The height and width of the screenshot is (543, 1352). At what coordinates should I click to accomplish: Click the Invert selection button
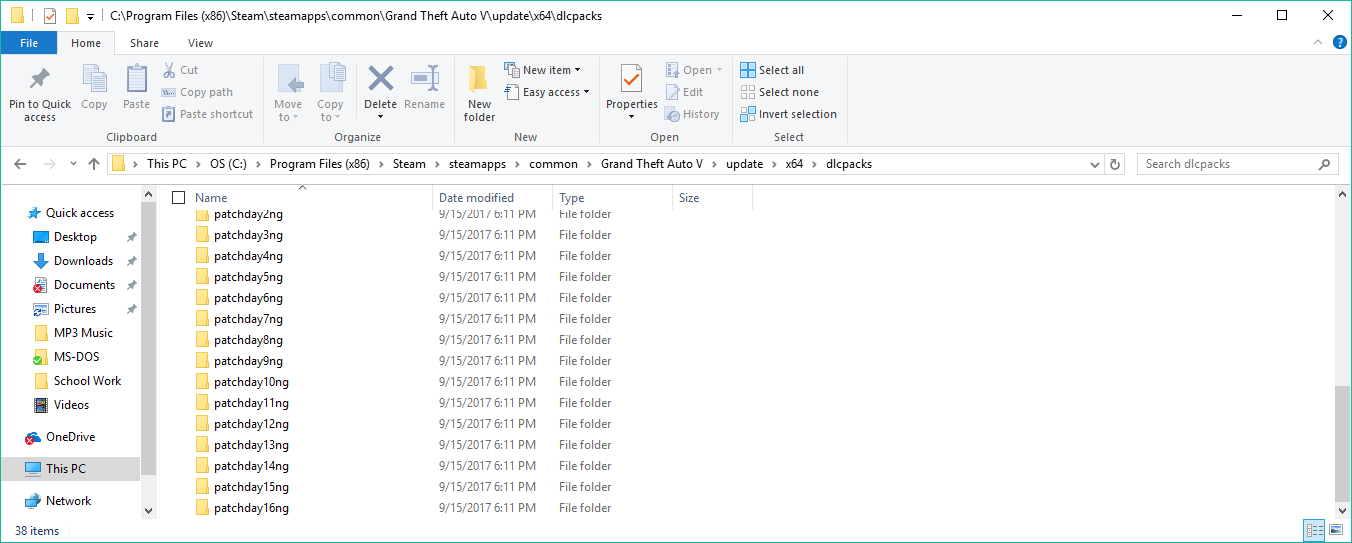coord(788,114)
